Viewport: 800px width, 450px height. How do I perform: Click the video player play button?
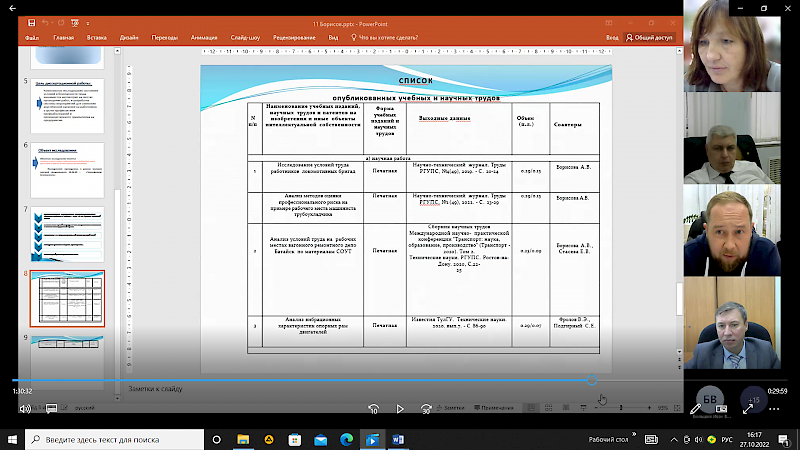click(x=400, y=408)
